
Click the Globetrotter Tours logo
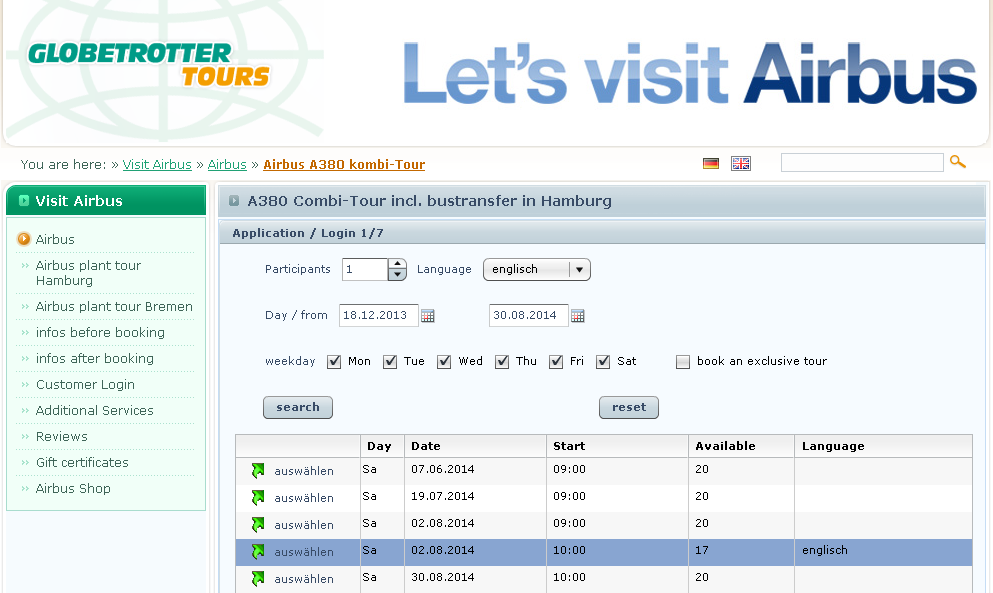[149, 65]
